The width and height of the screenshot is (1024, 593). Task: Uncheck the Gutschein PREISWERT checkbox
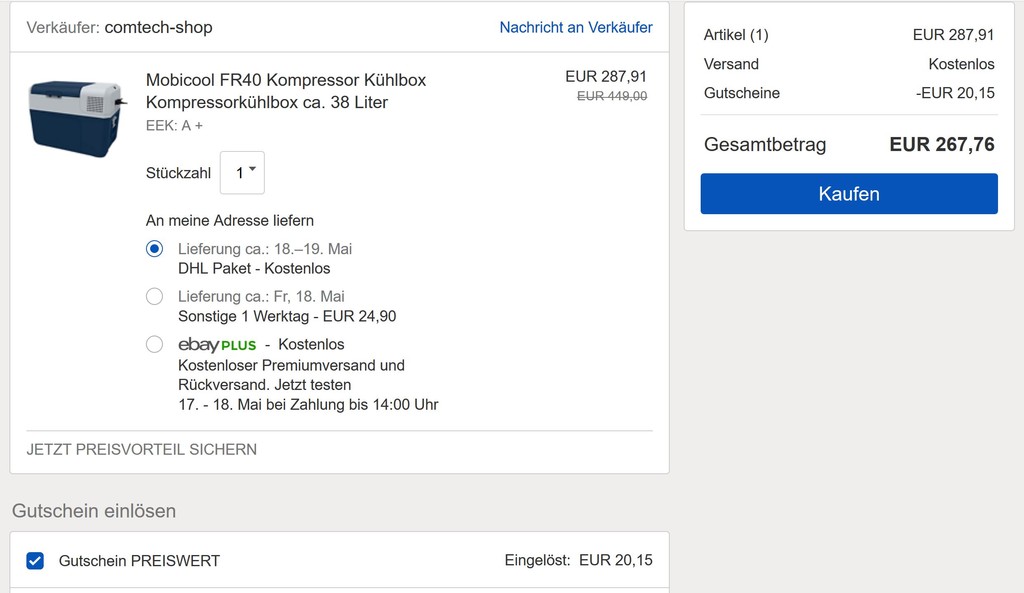click(x=35, y=560)
